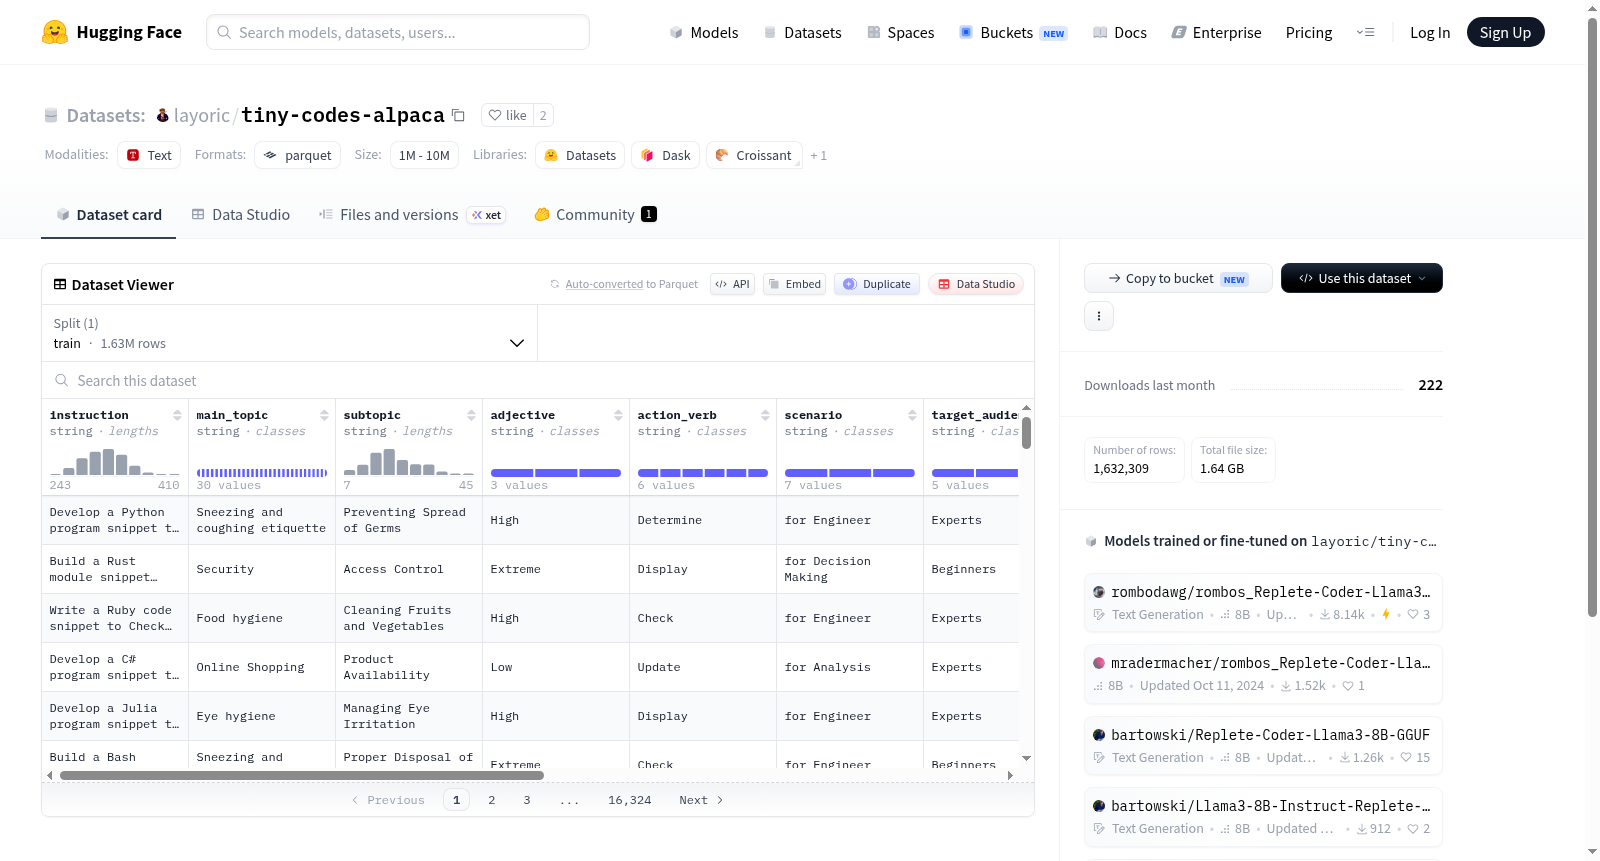
Task: Open the three-dot more options button
Action: (1099, 316)
